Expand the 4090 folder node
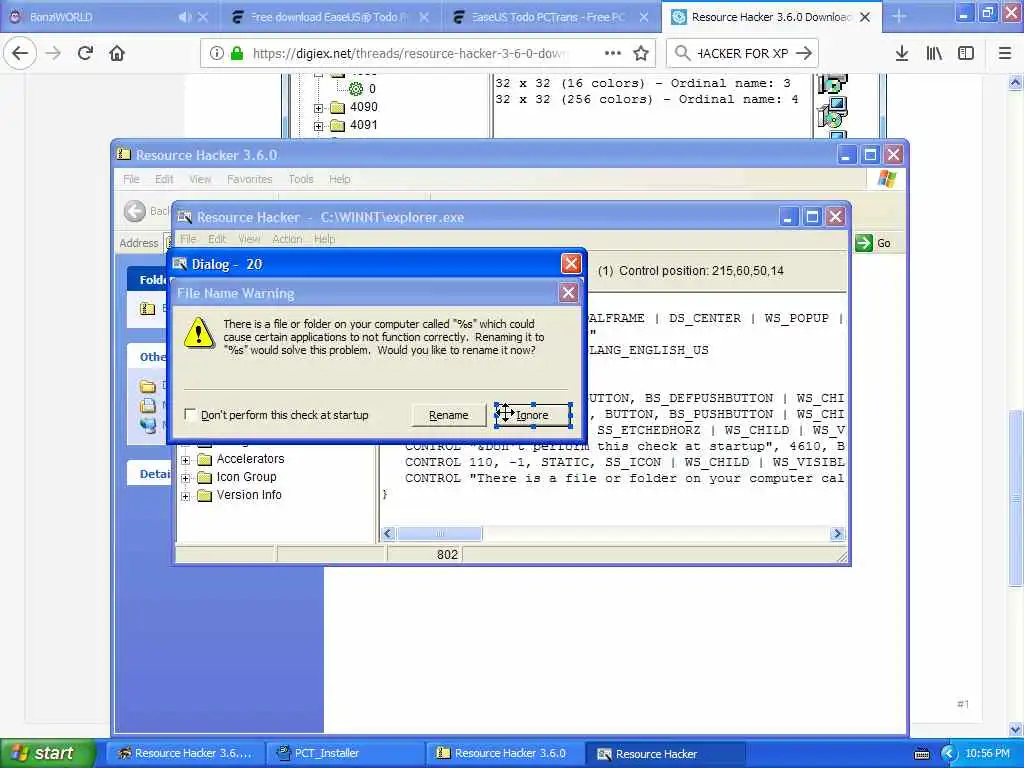 [x=318, y=108]
